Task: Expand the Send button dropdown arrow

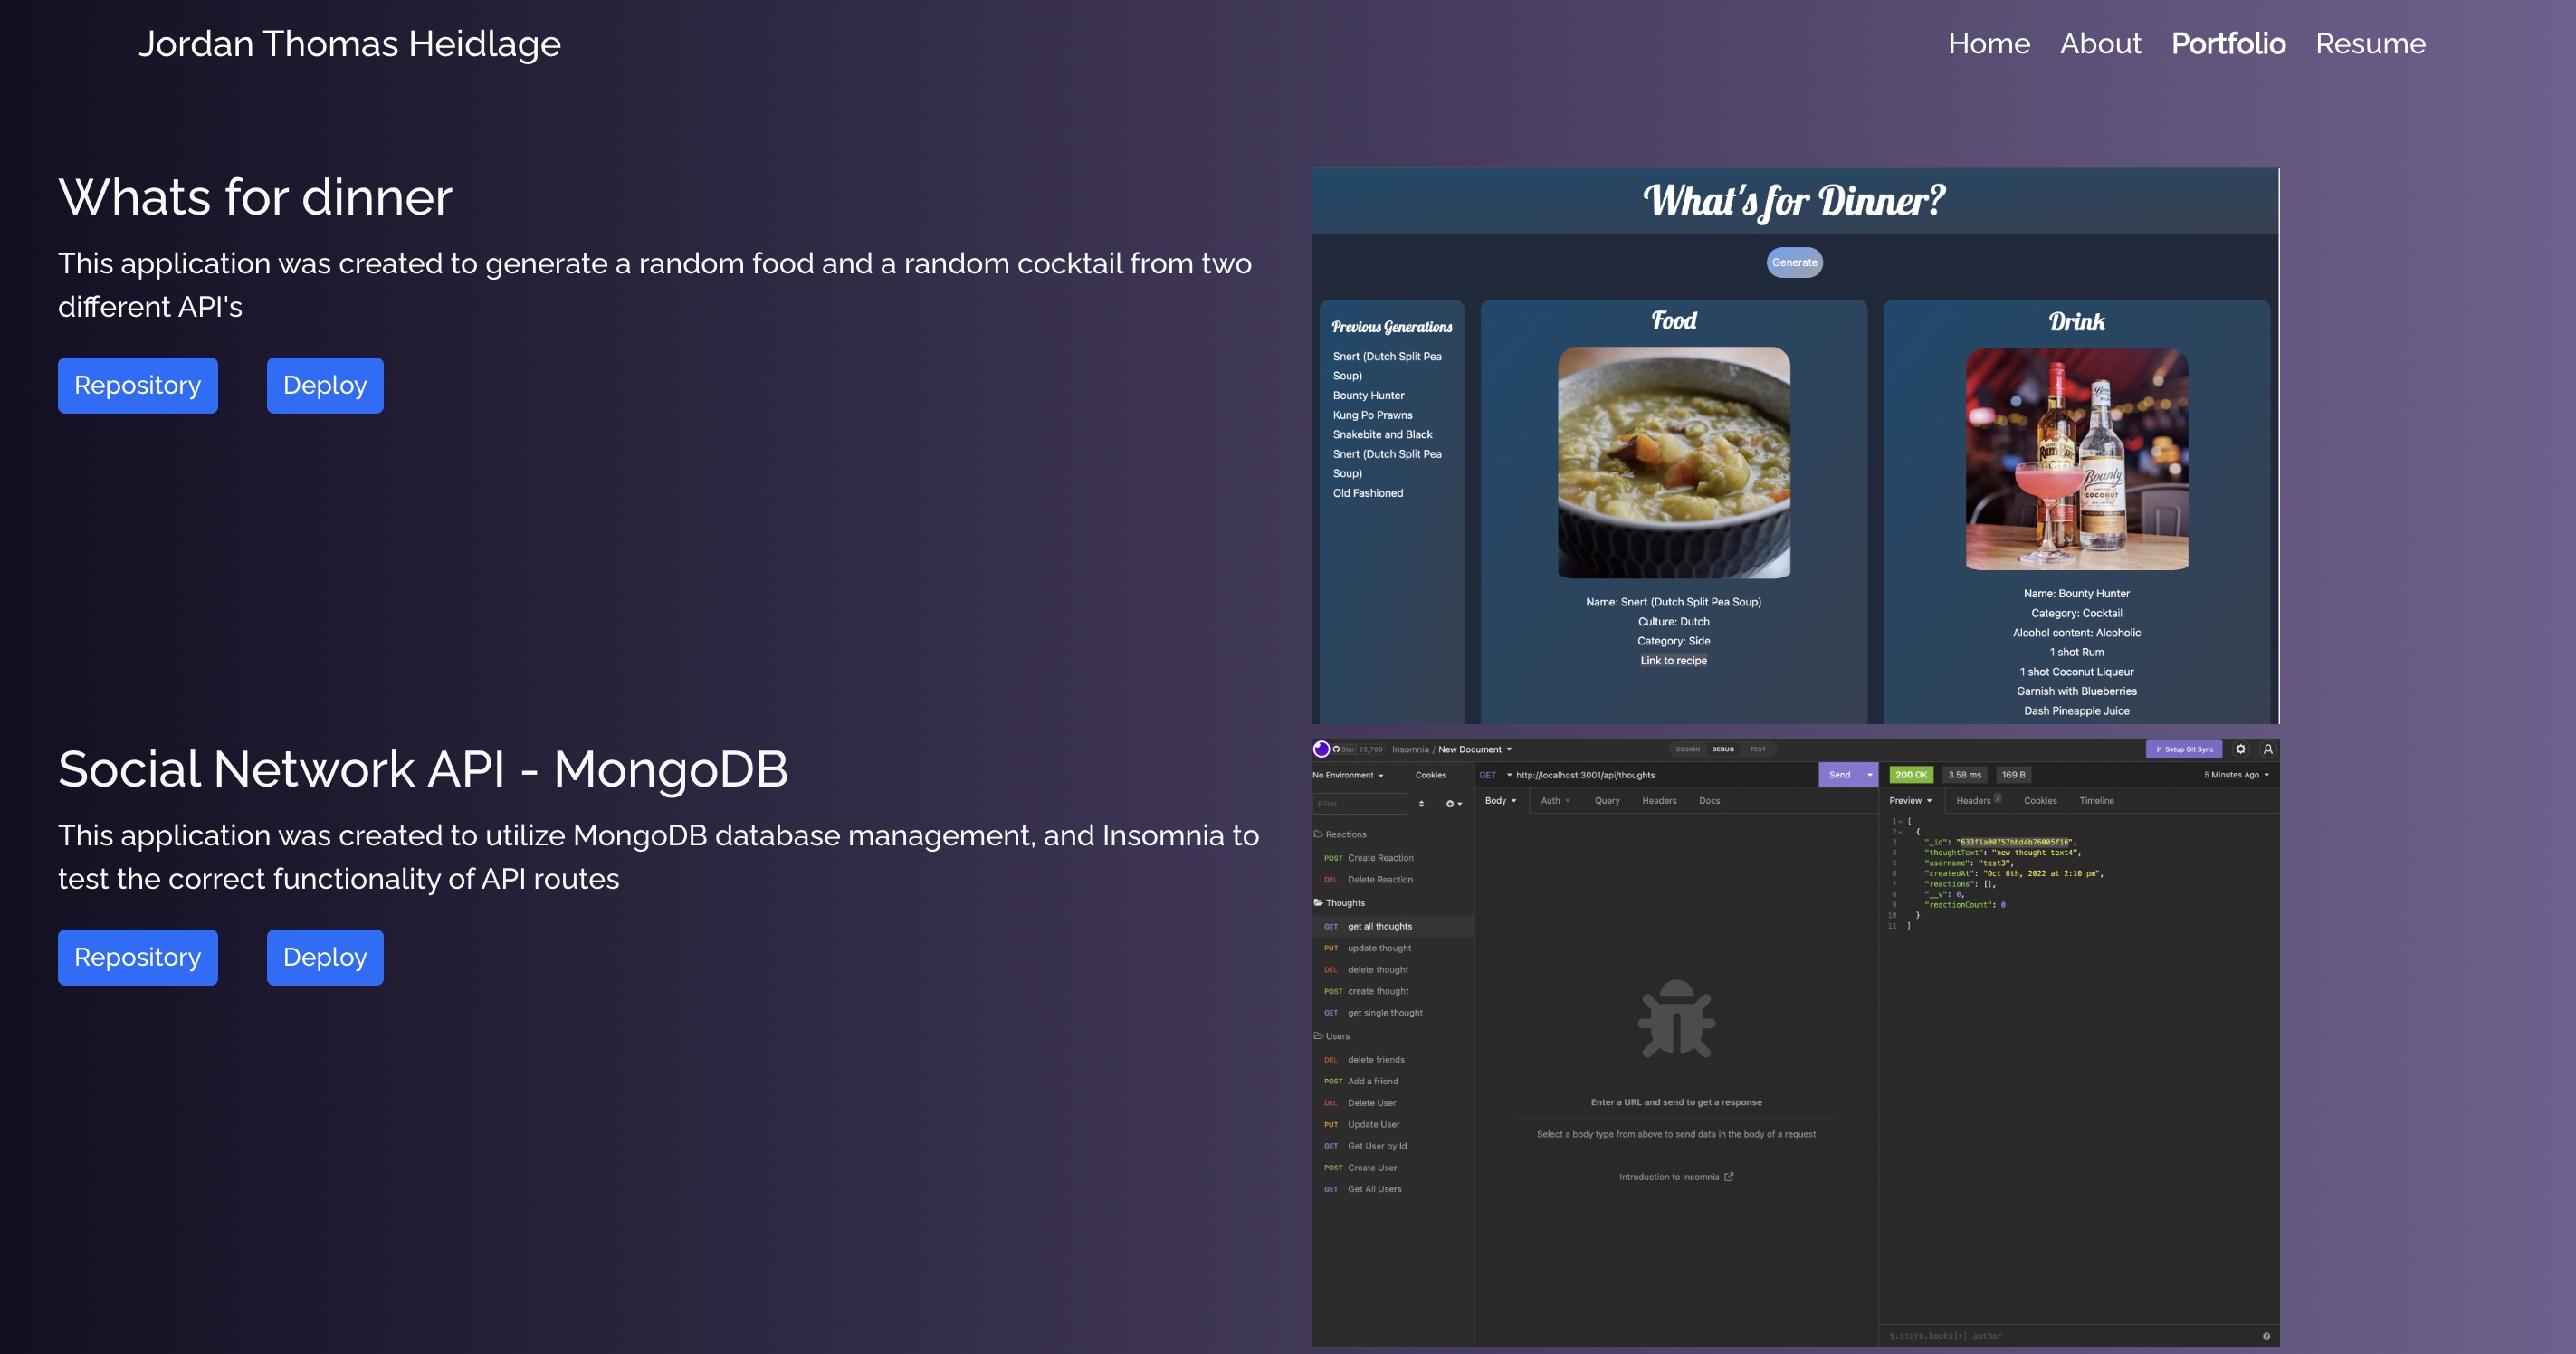Action: click(1869, 775)
